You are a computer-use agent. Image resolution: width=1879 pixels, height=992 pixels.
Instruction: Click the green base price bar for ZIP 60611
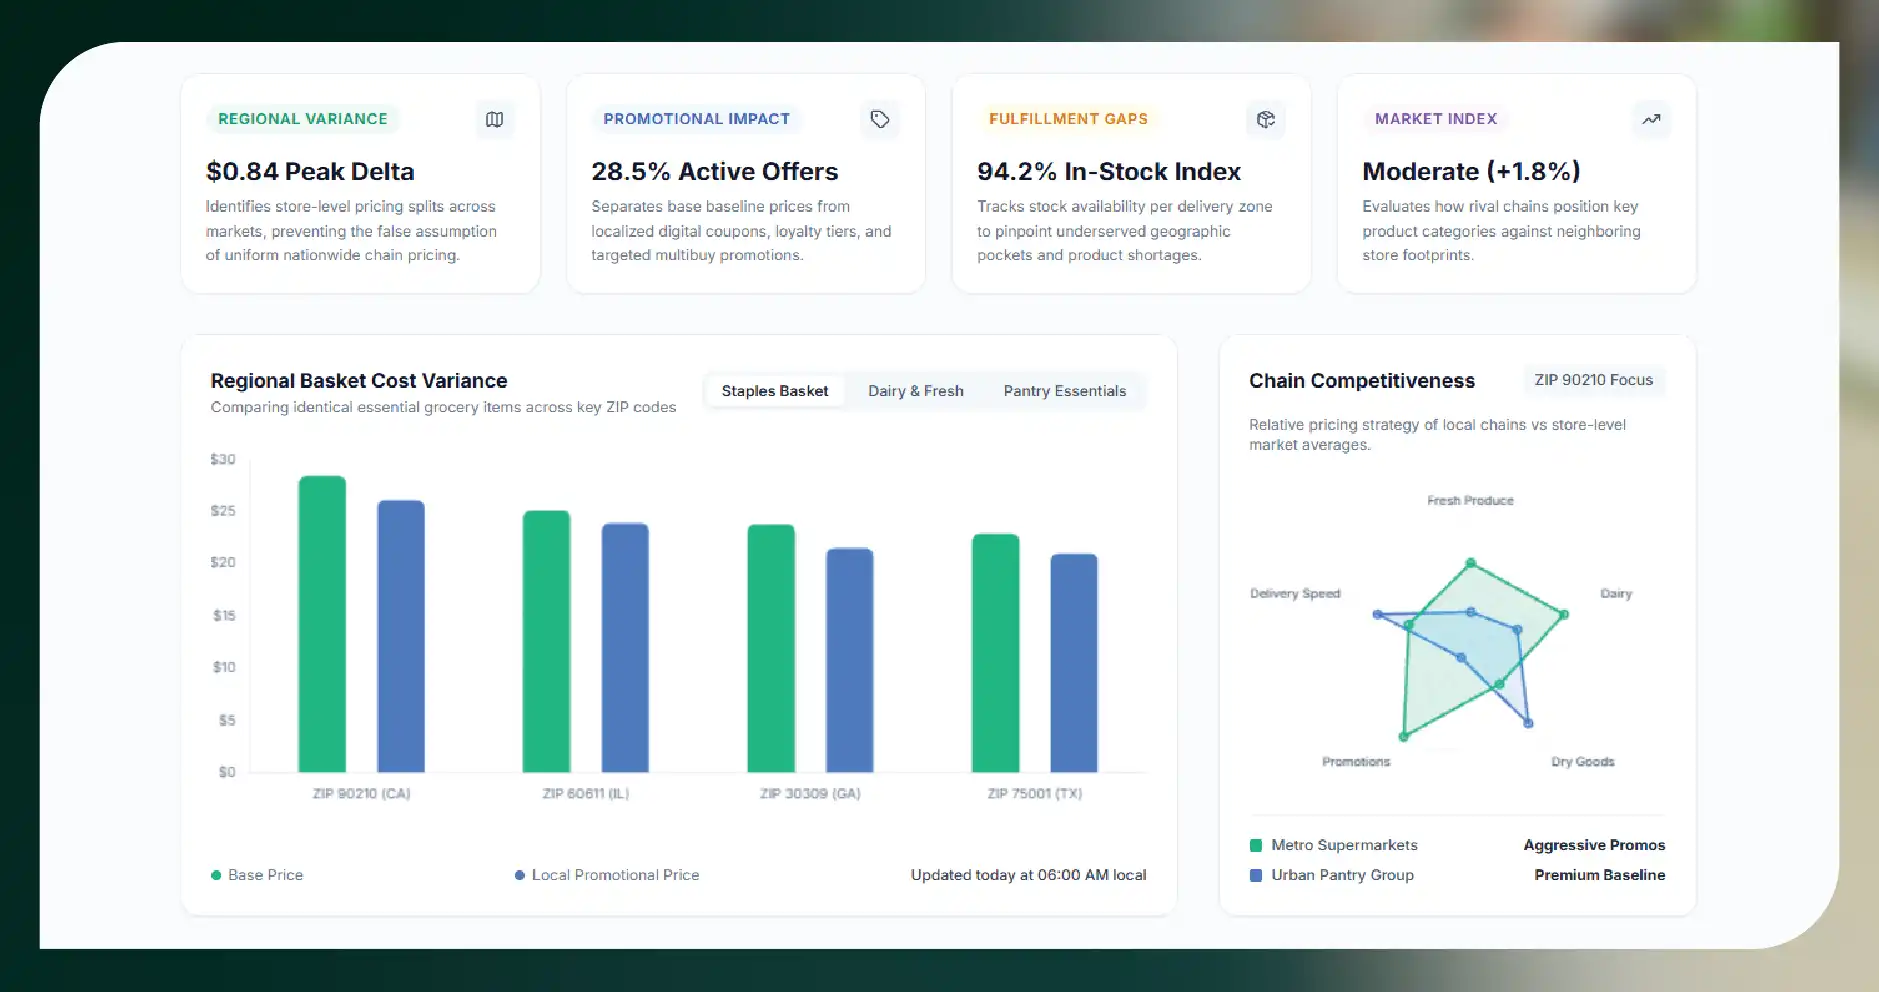click(546, 641)
